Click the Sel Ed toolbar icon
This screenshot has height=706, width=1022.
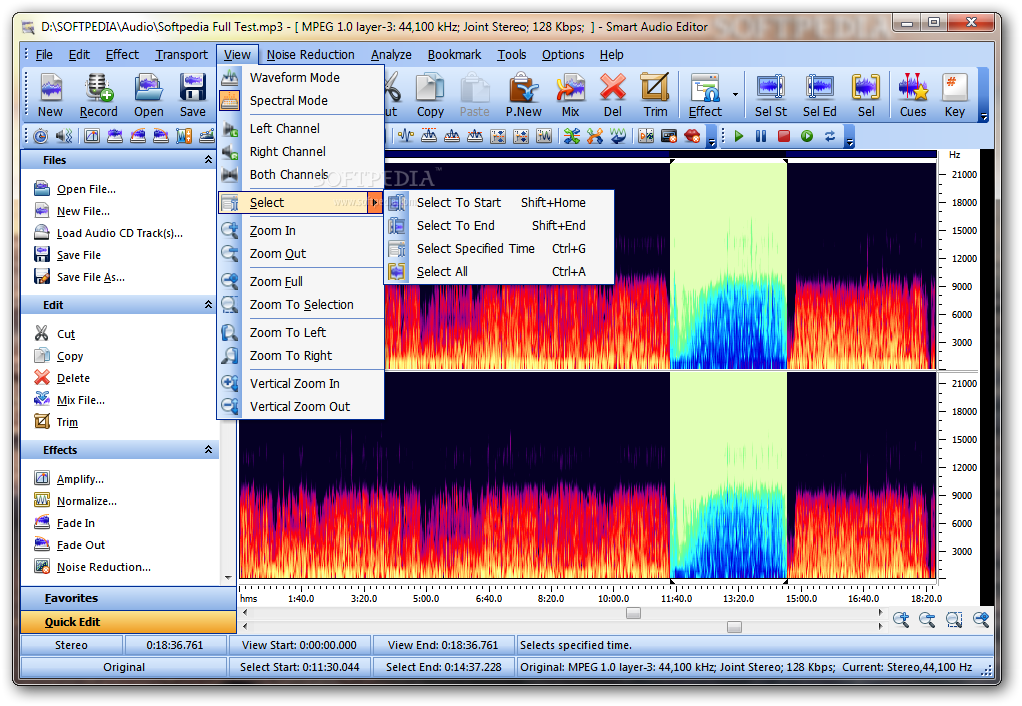coord(819,95)
